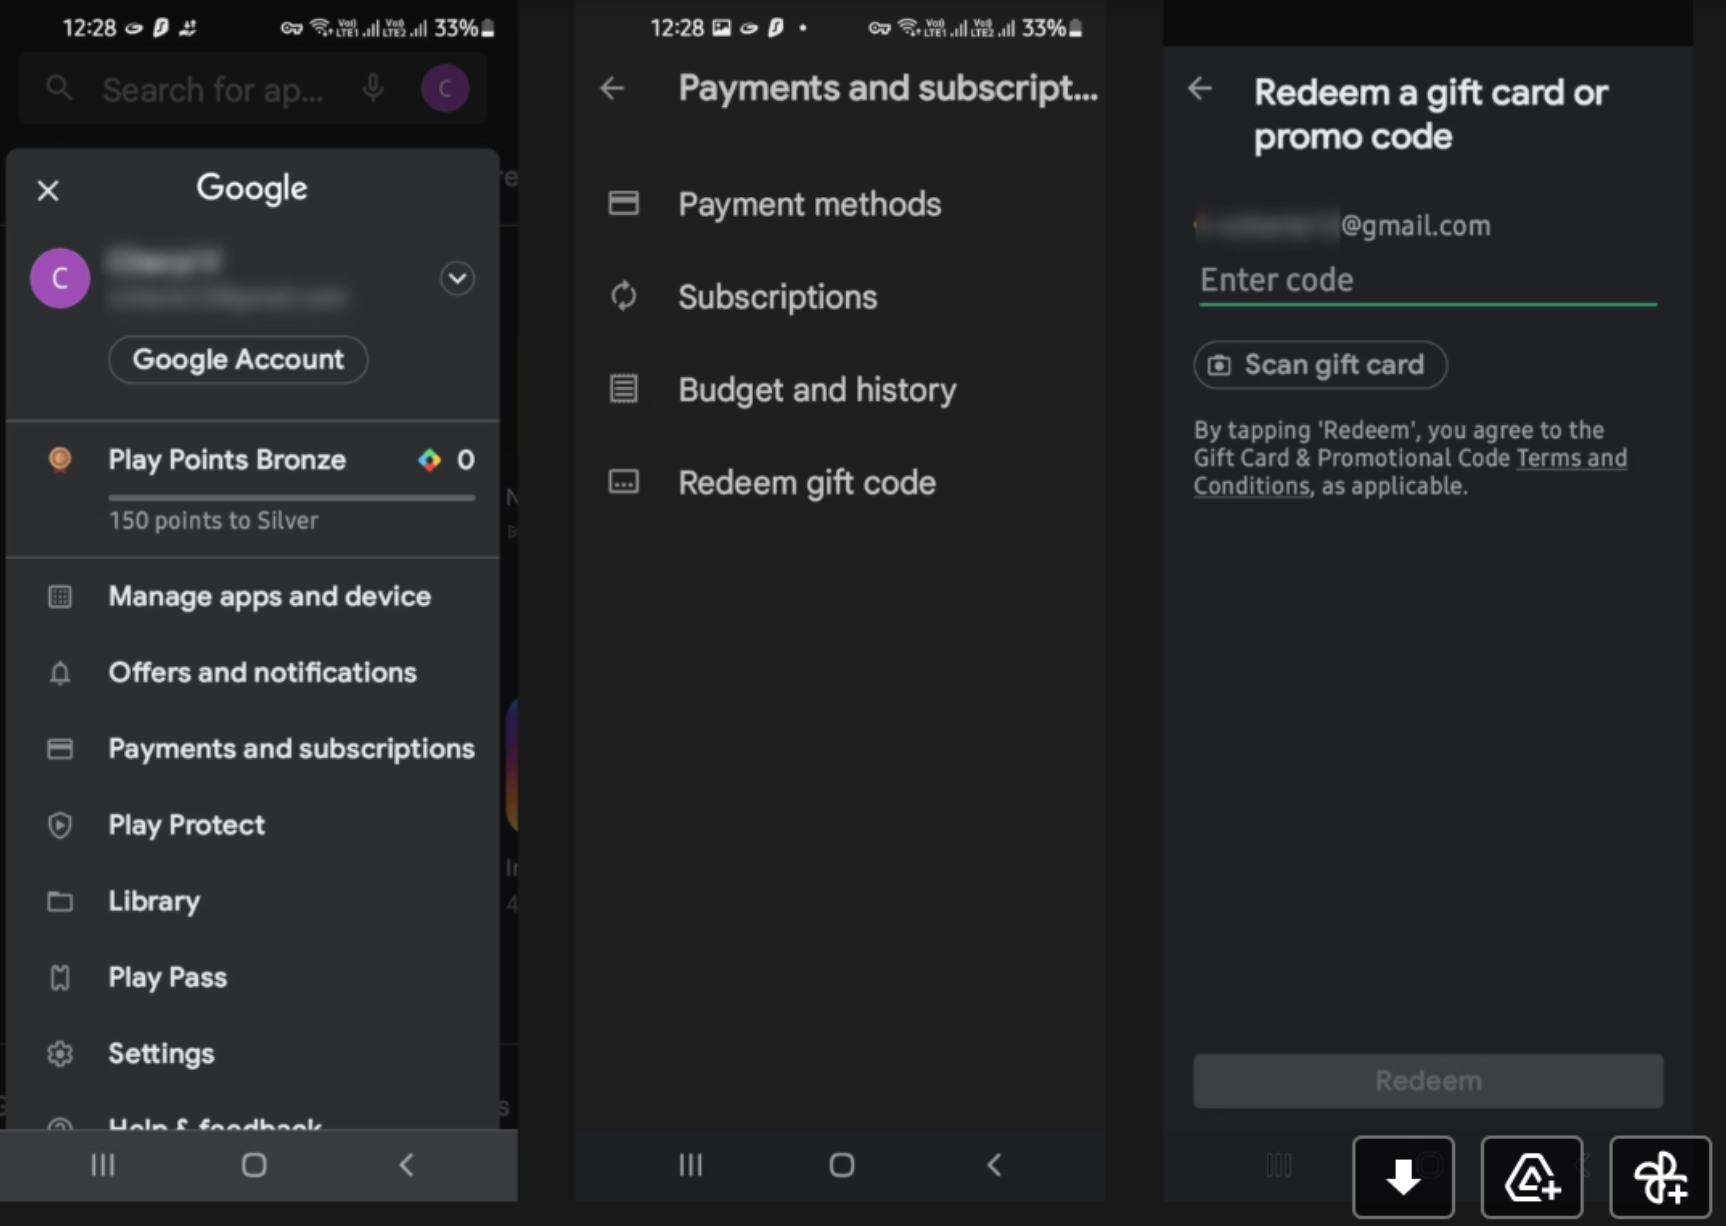Image resolution: width=1726 pixels, height=1226 pixels.
Task: Tap Scan gift card button
Action: tap(1320, 365)
